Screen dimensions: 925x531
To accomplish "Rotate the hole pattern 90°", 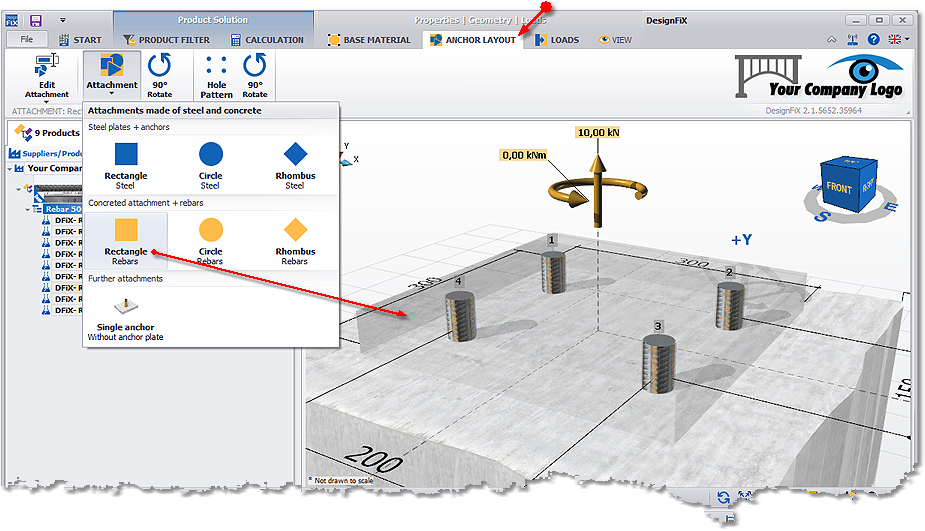I will click(x=255, y=76).
